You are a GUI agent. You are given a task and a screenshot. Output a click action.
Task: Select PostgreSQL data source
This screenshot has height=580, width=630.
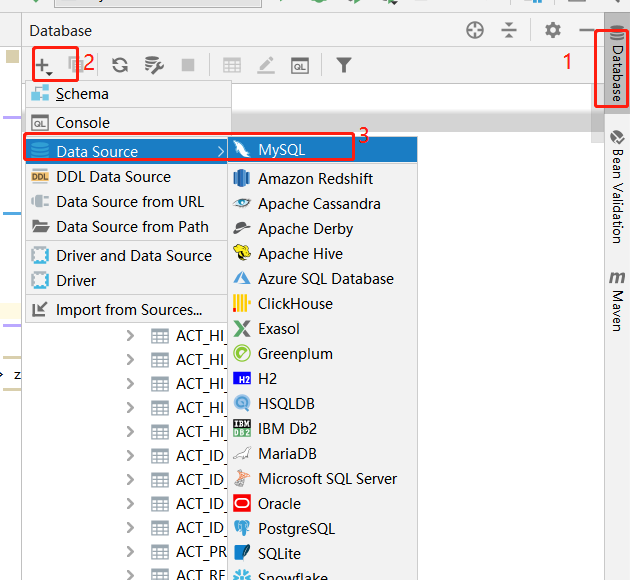pyautogui.click(x=323, y=529)
